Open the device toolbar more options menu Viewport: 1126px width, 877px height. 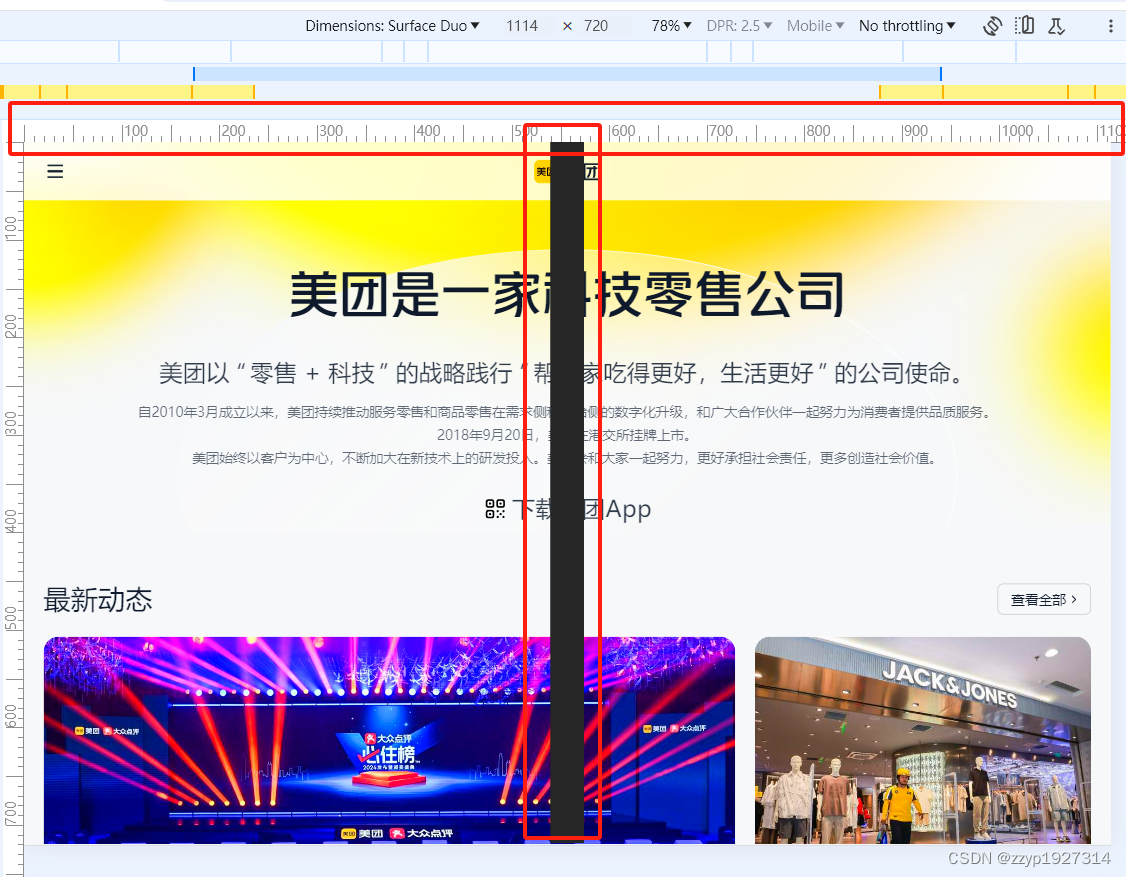tap(1111, 27)
